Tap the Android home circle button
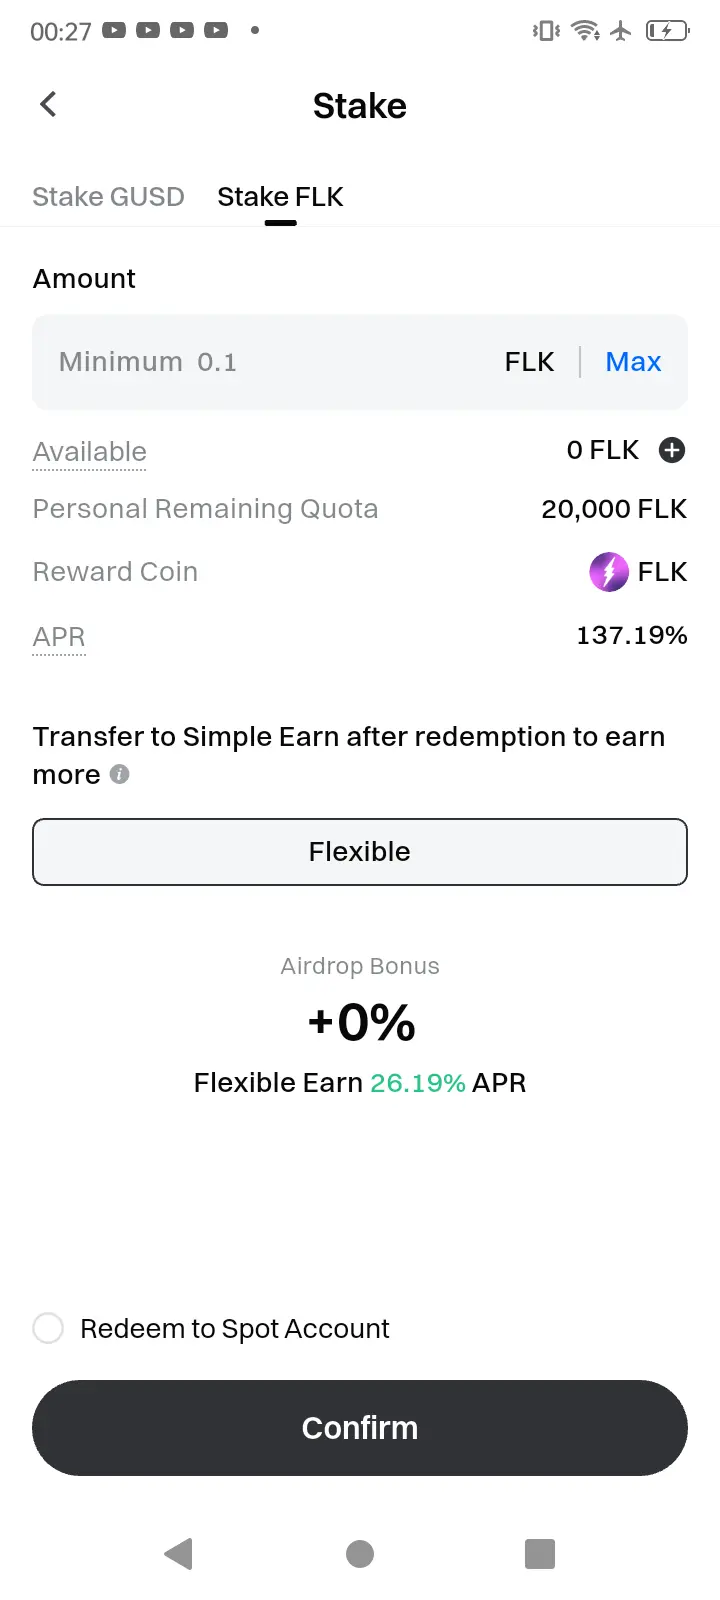Viewport: 720px width, 1600px height. point(360,1554)
